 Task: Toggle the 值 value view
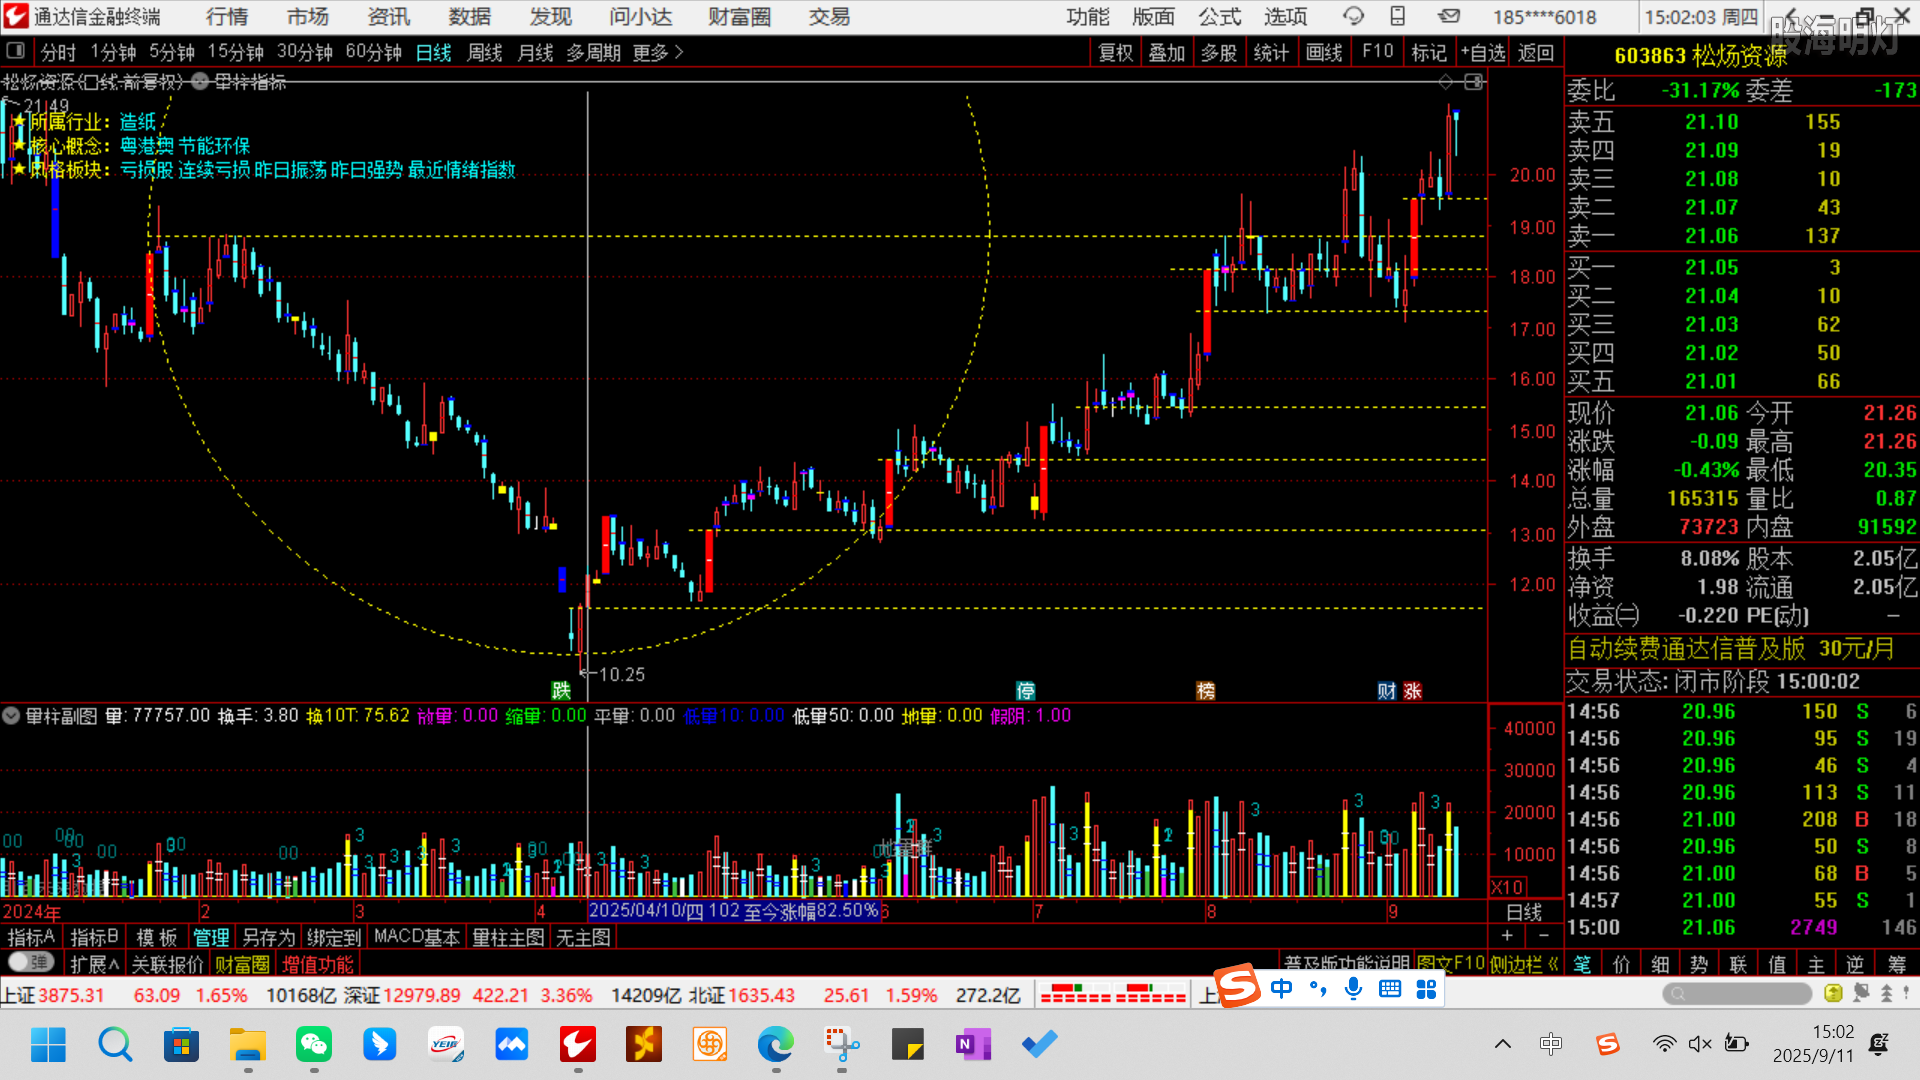click(x=1778, y=964)
